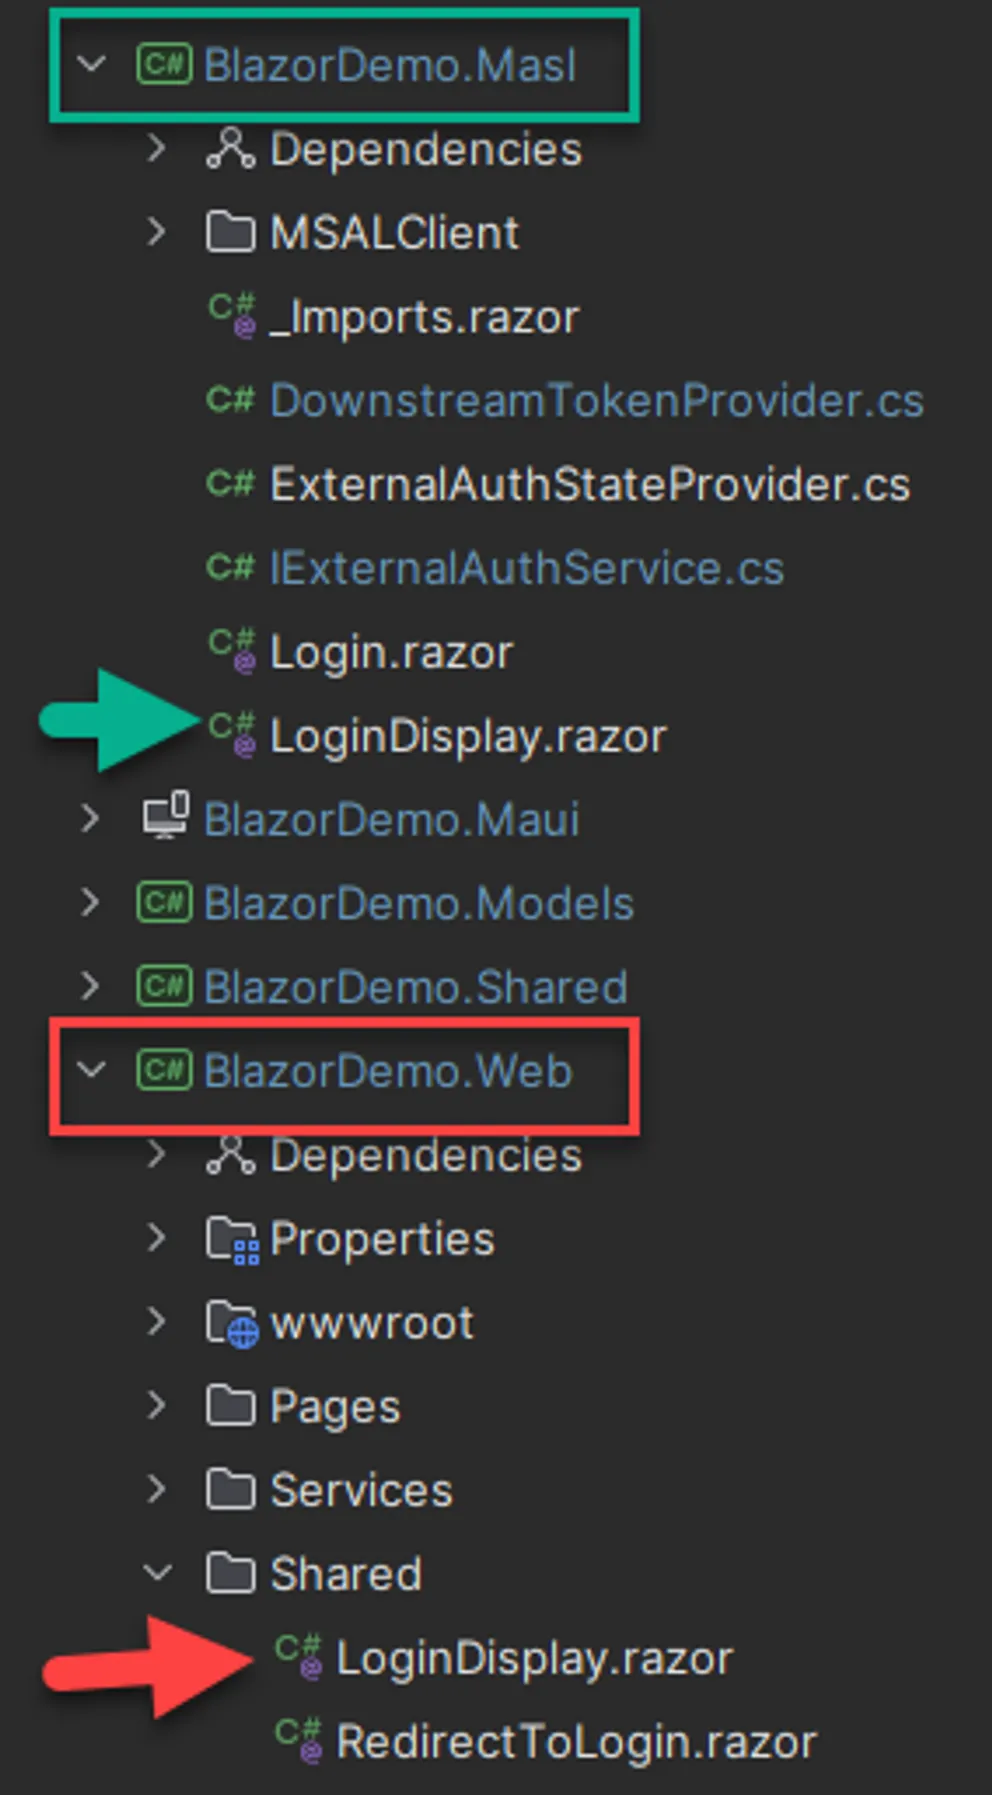Collapse the BlazorDemo.Masl project node
Image resolution: width=992 pixels, height=1795 pixels.
pyautogui.click(x=91, y=65)
